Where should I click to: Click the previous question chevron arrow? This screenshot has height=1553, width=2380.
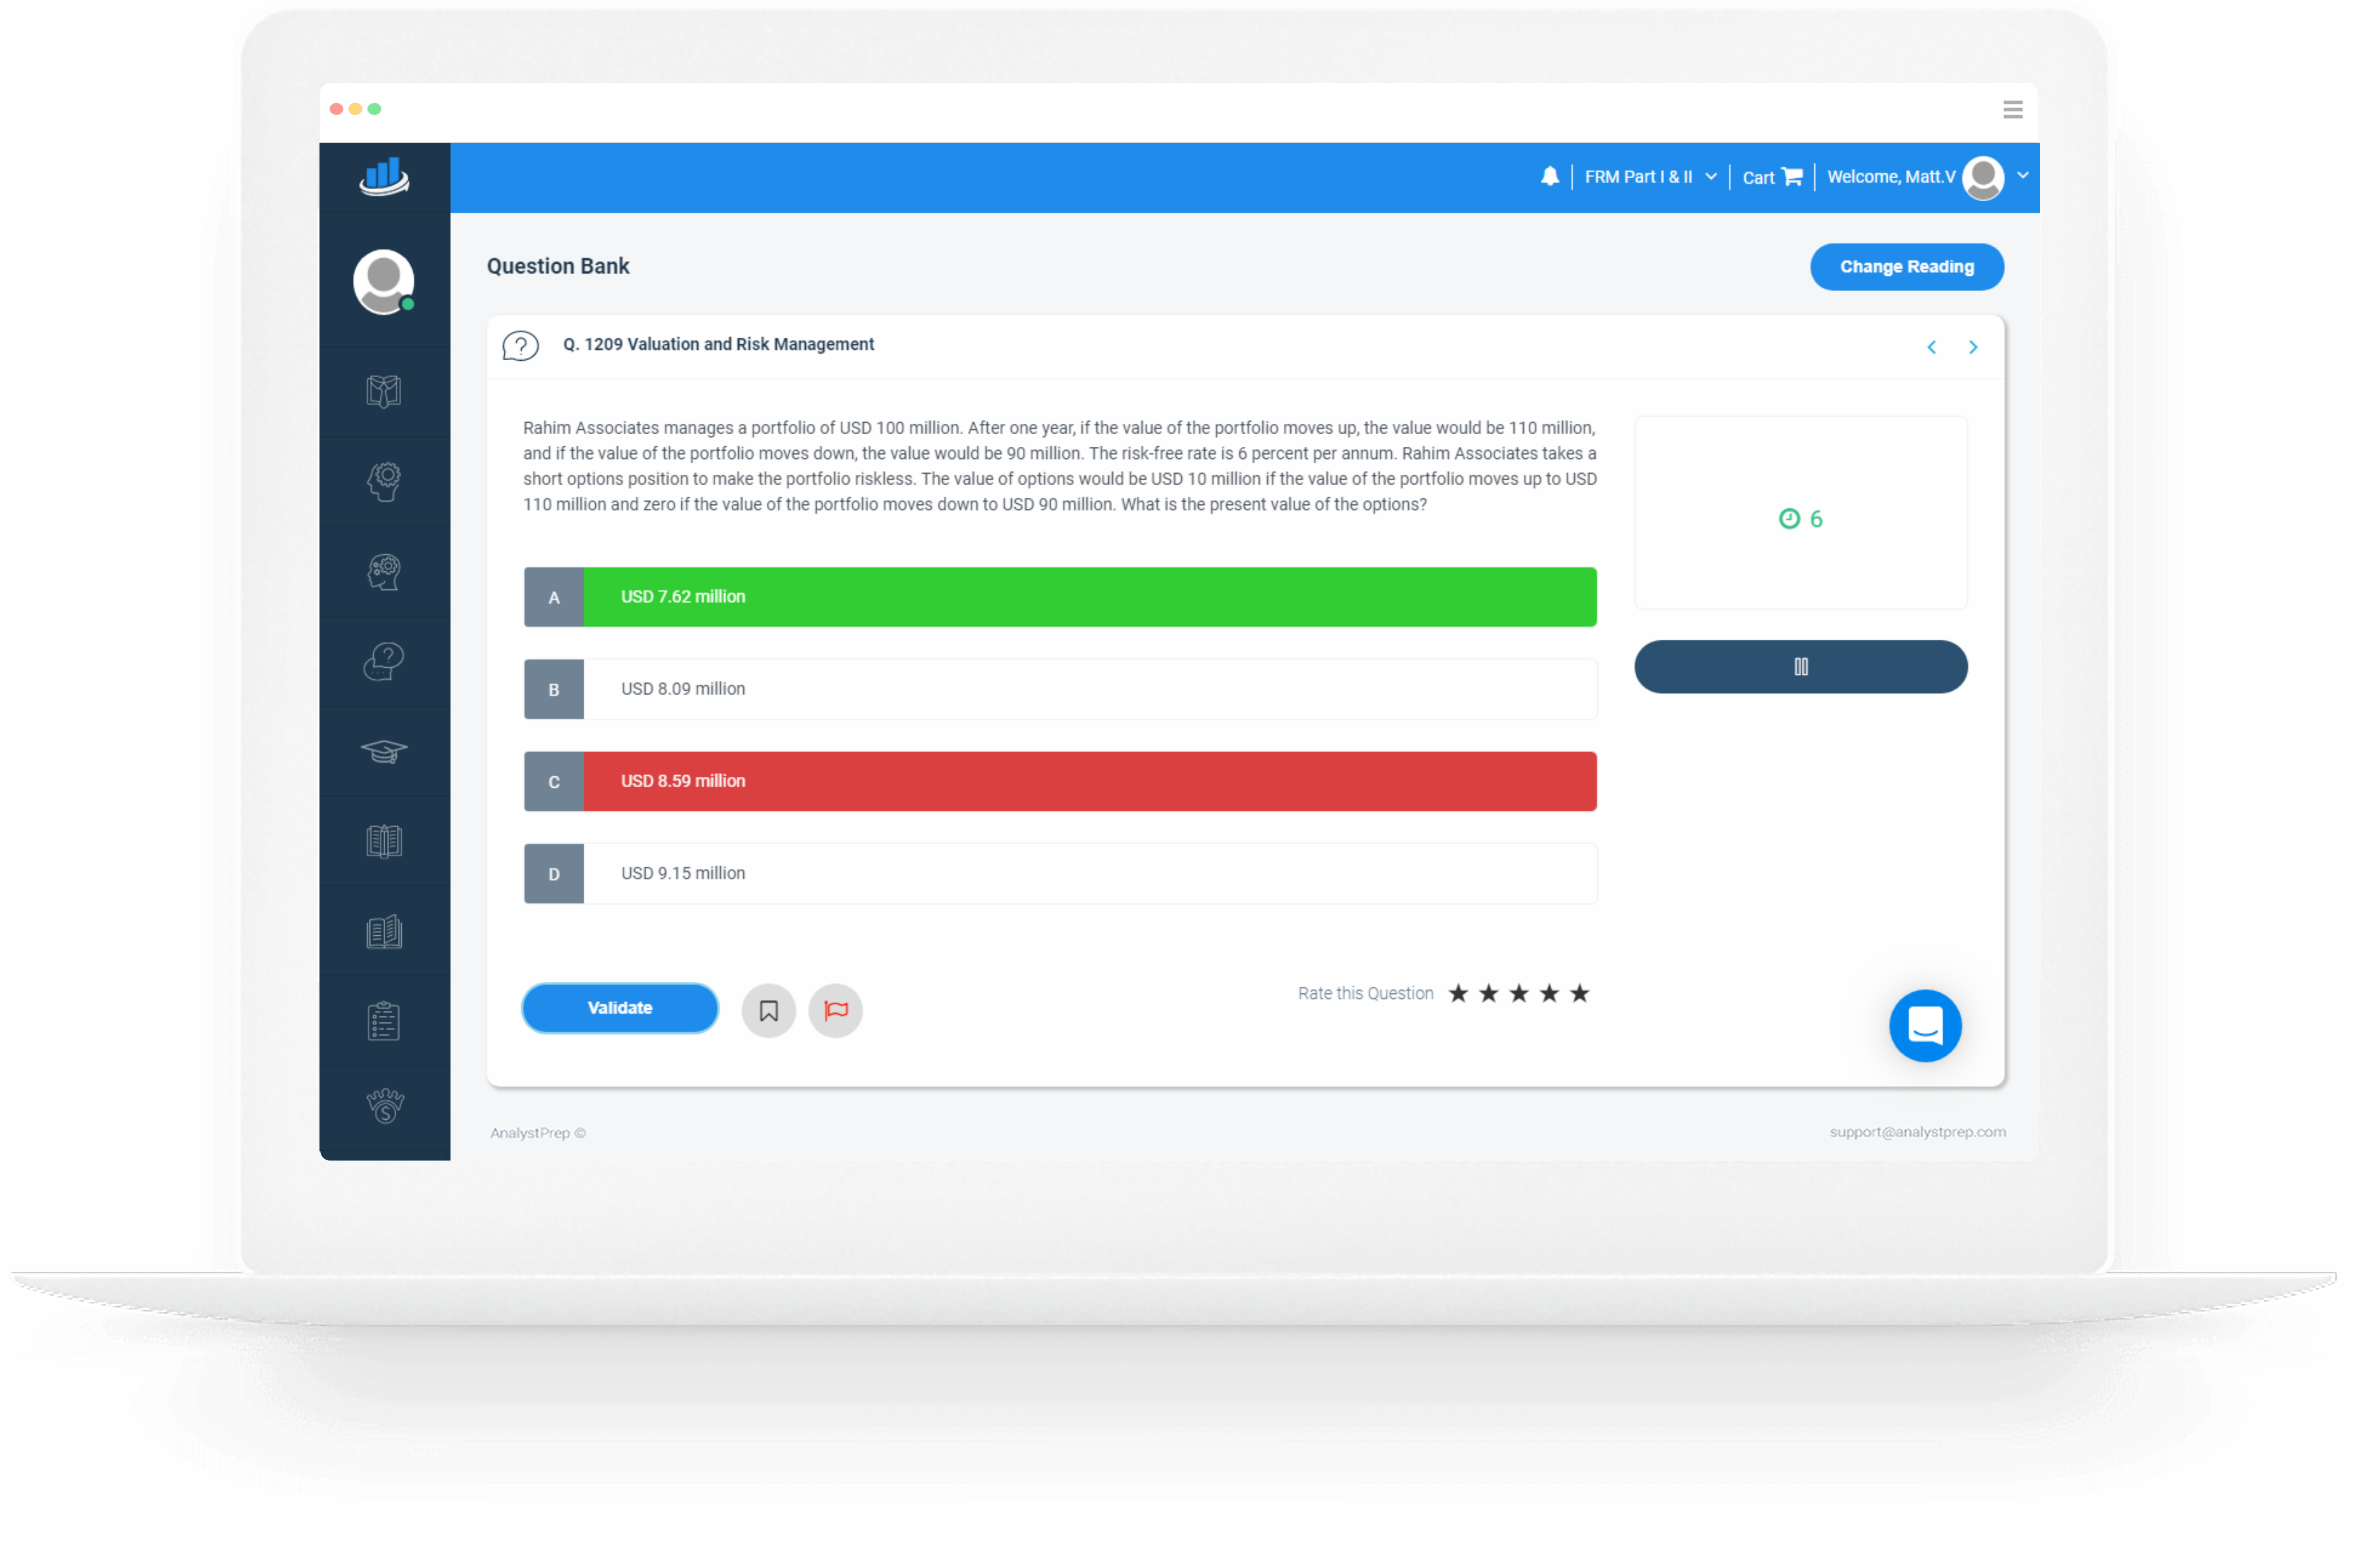(1931, 345)
